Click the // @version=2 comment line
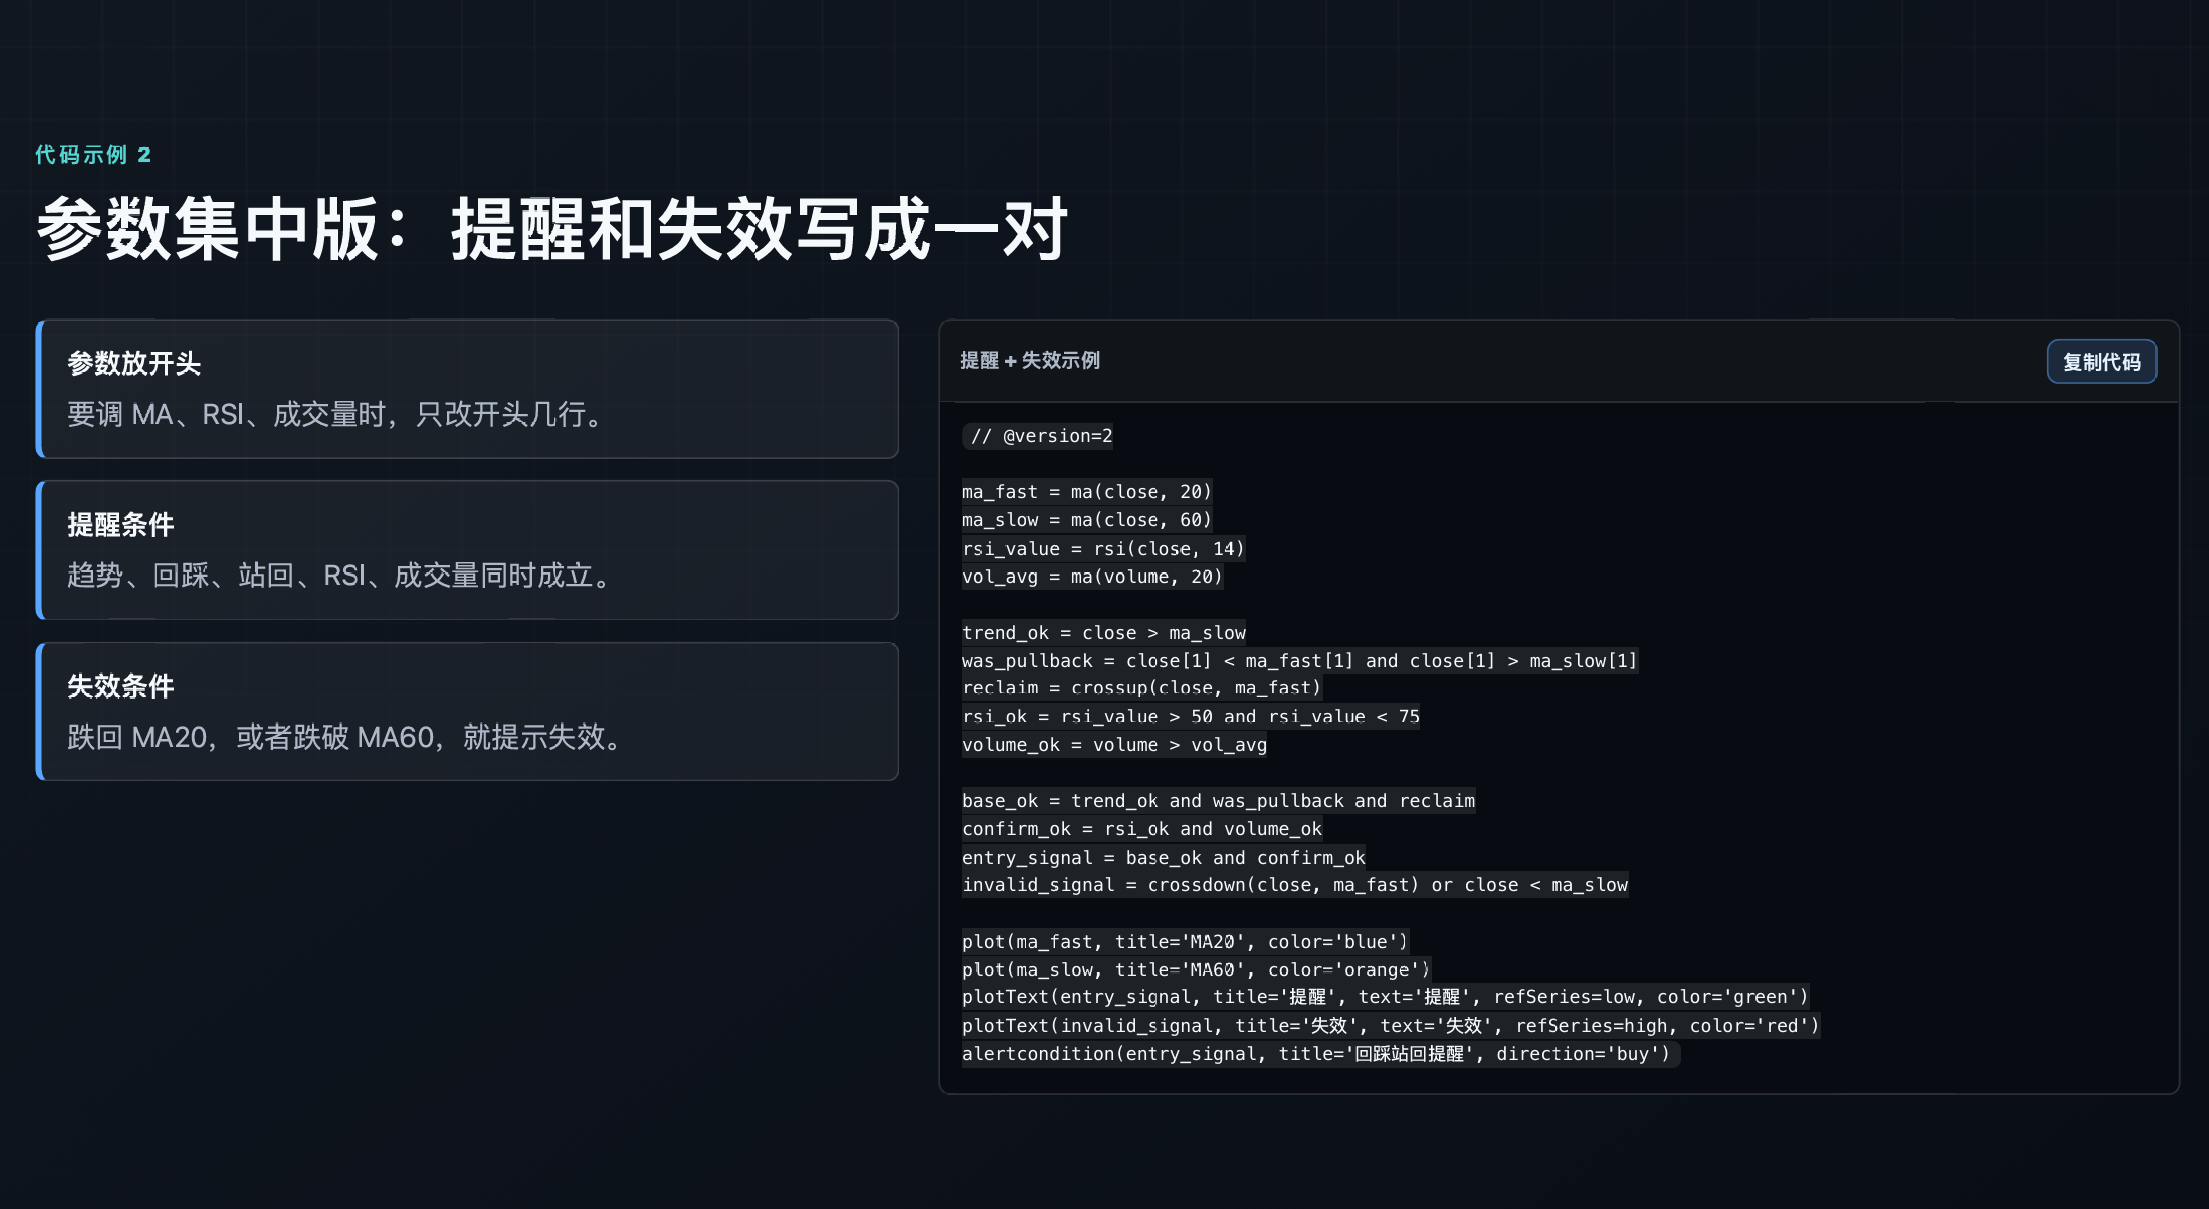This screenshot has height=1209, width=2209. click(1038, 436)
